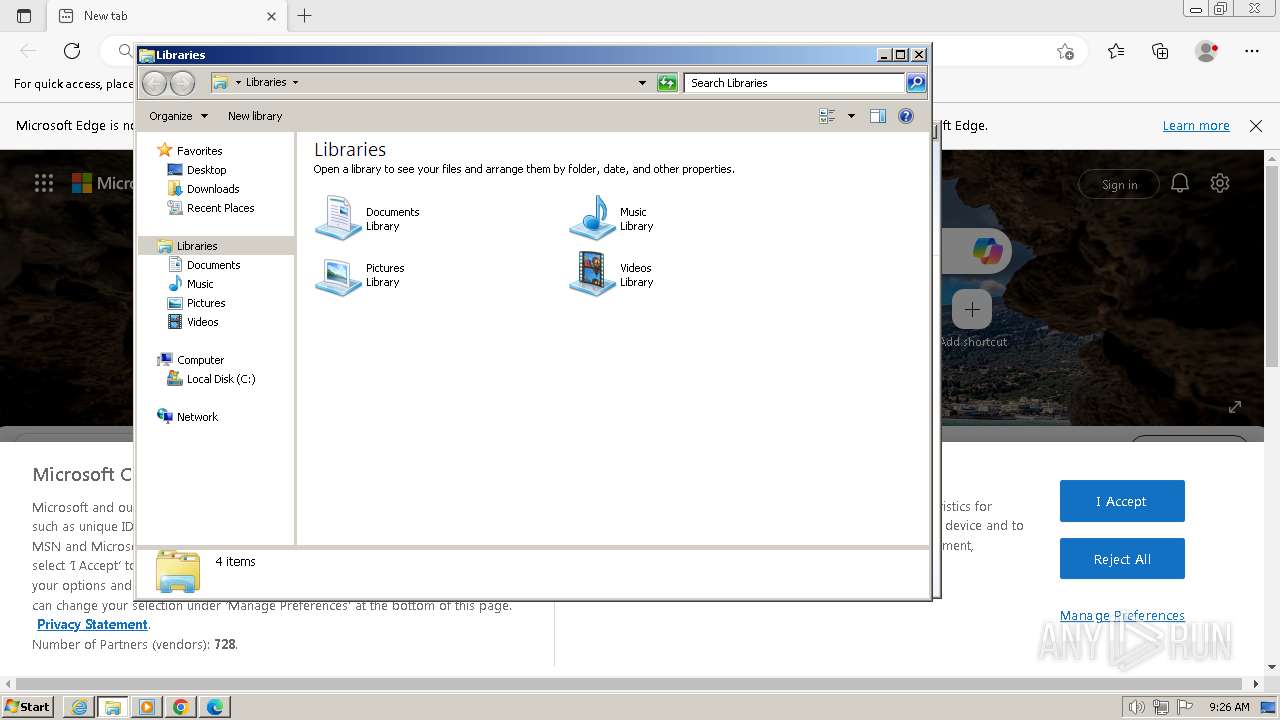Open Edge settings and more menu
Image resolution: width=1280 pixels, height=720 pixels.
click(1252, 51)
